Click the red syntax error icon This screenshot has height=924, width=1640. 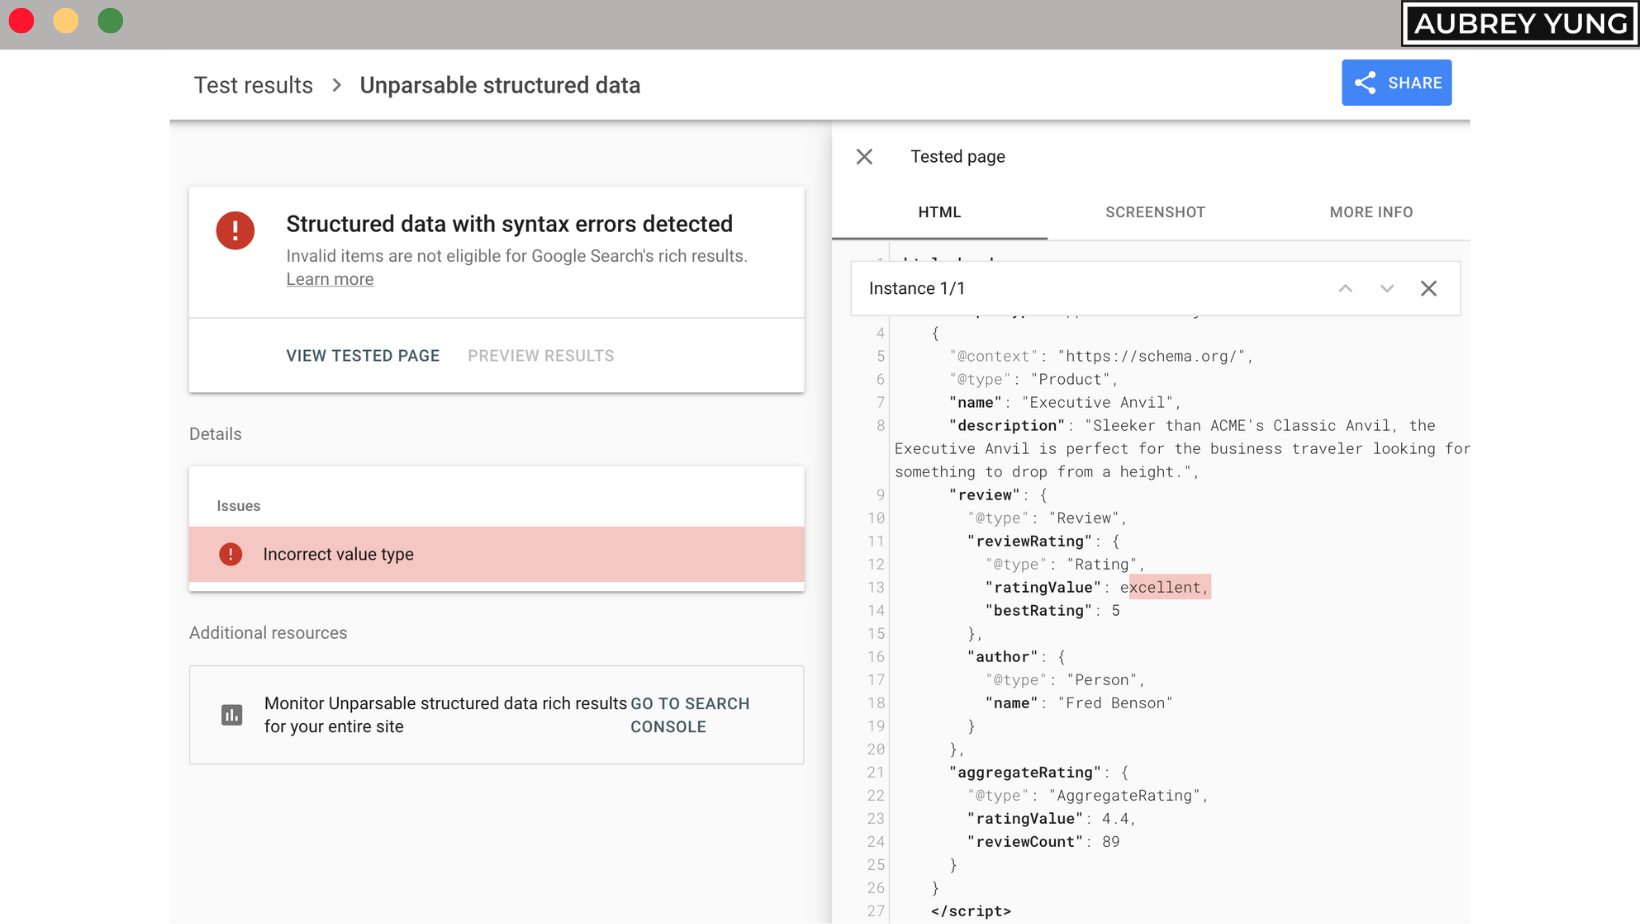click(x=235, y=231)
